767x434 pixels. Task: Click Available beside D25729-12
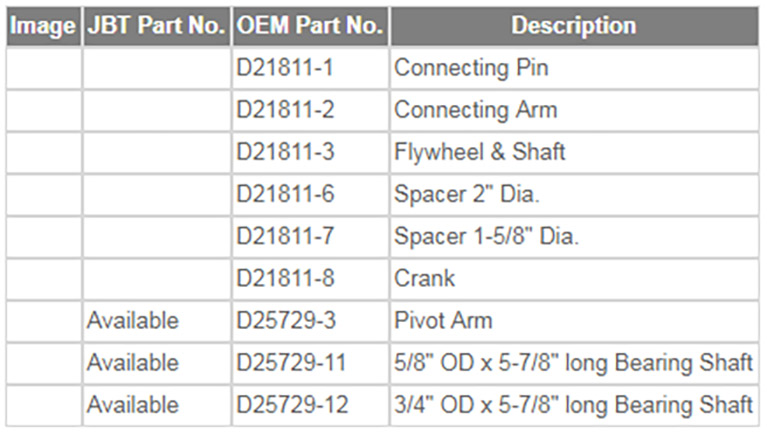(x=133, y=405)
